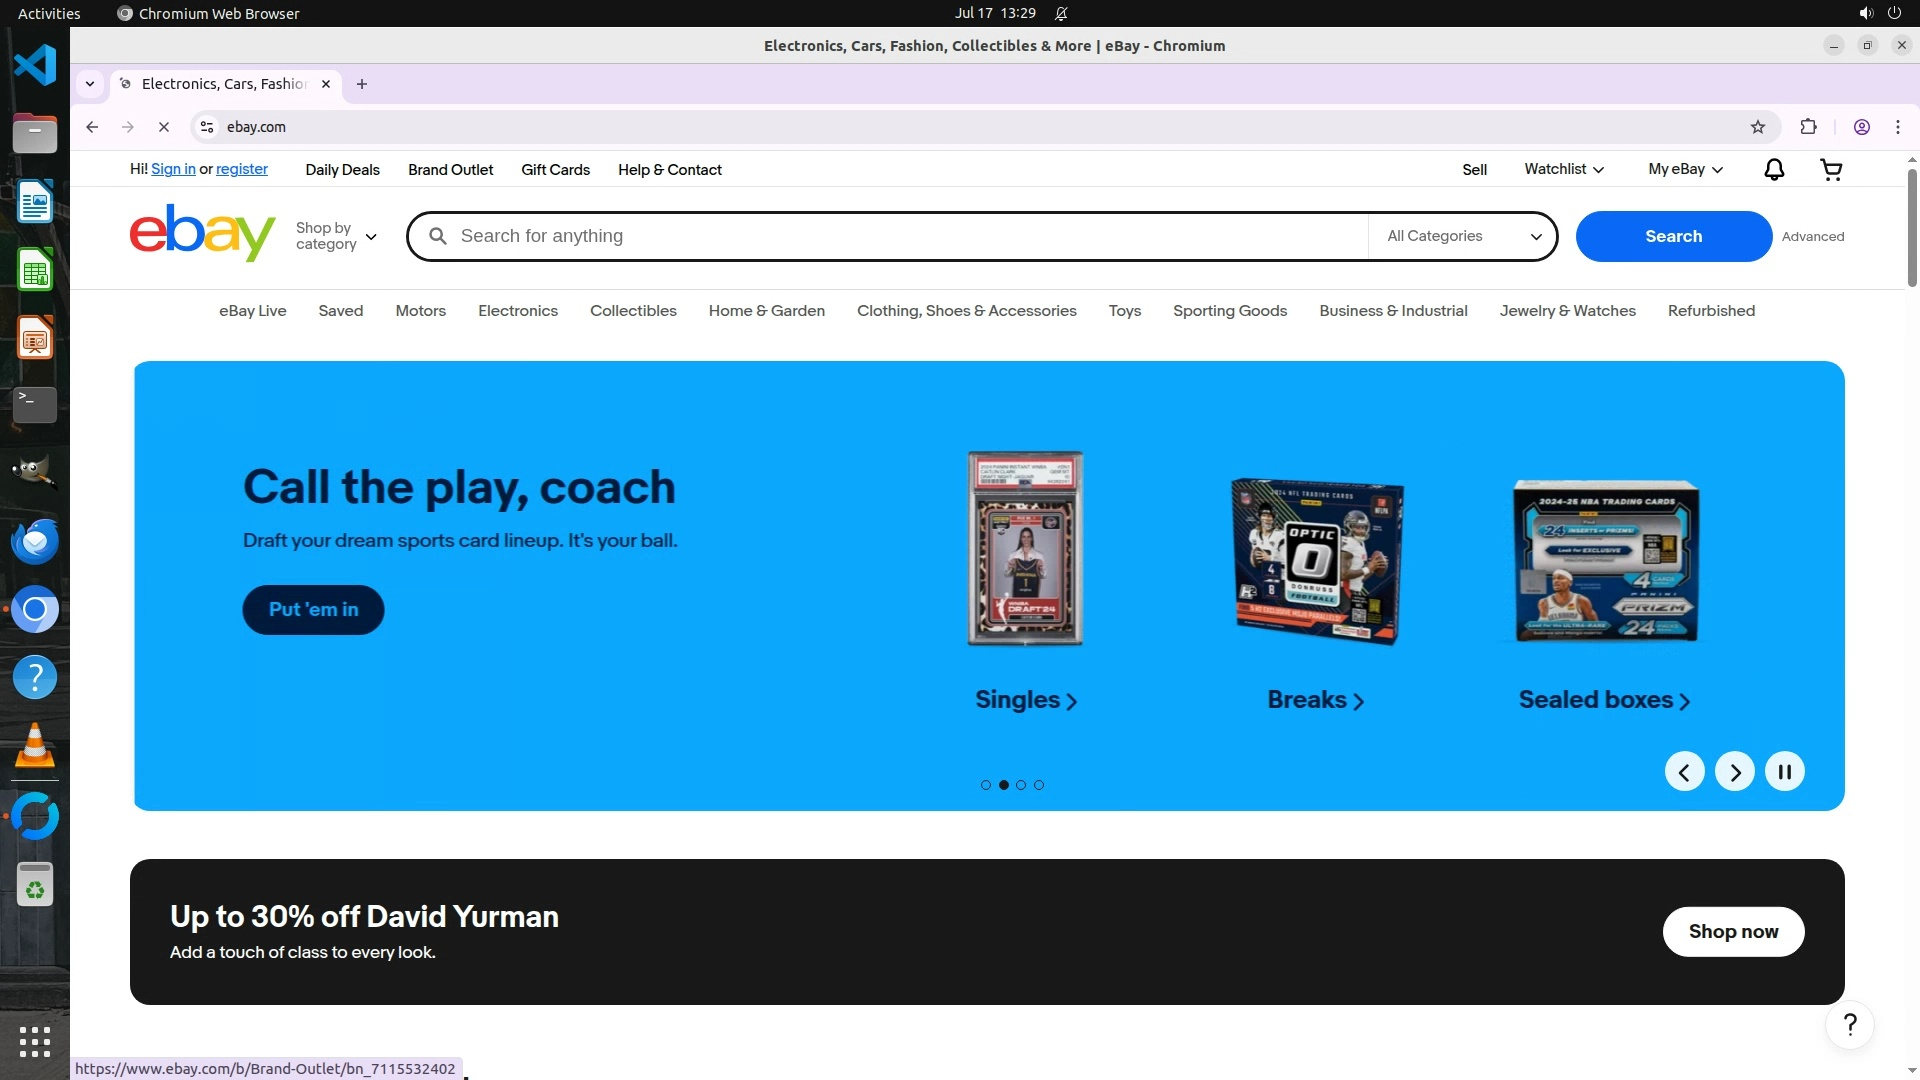The height and width of the screenshot is (1080, 1920).
Task: Open the browser profile icon
Action: click(1861, 127)
